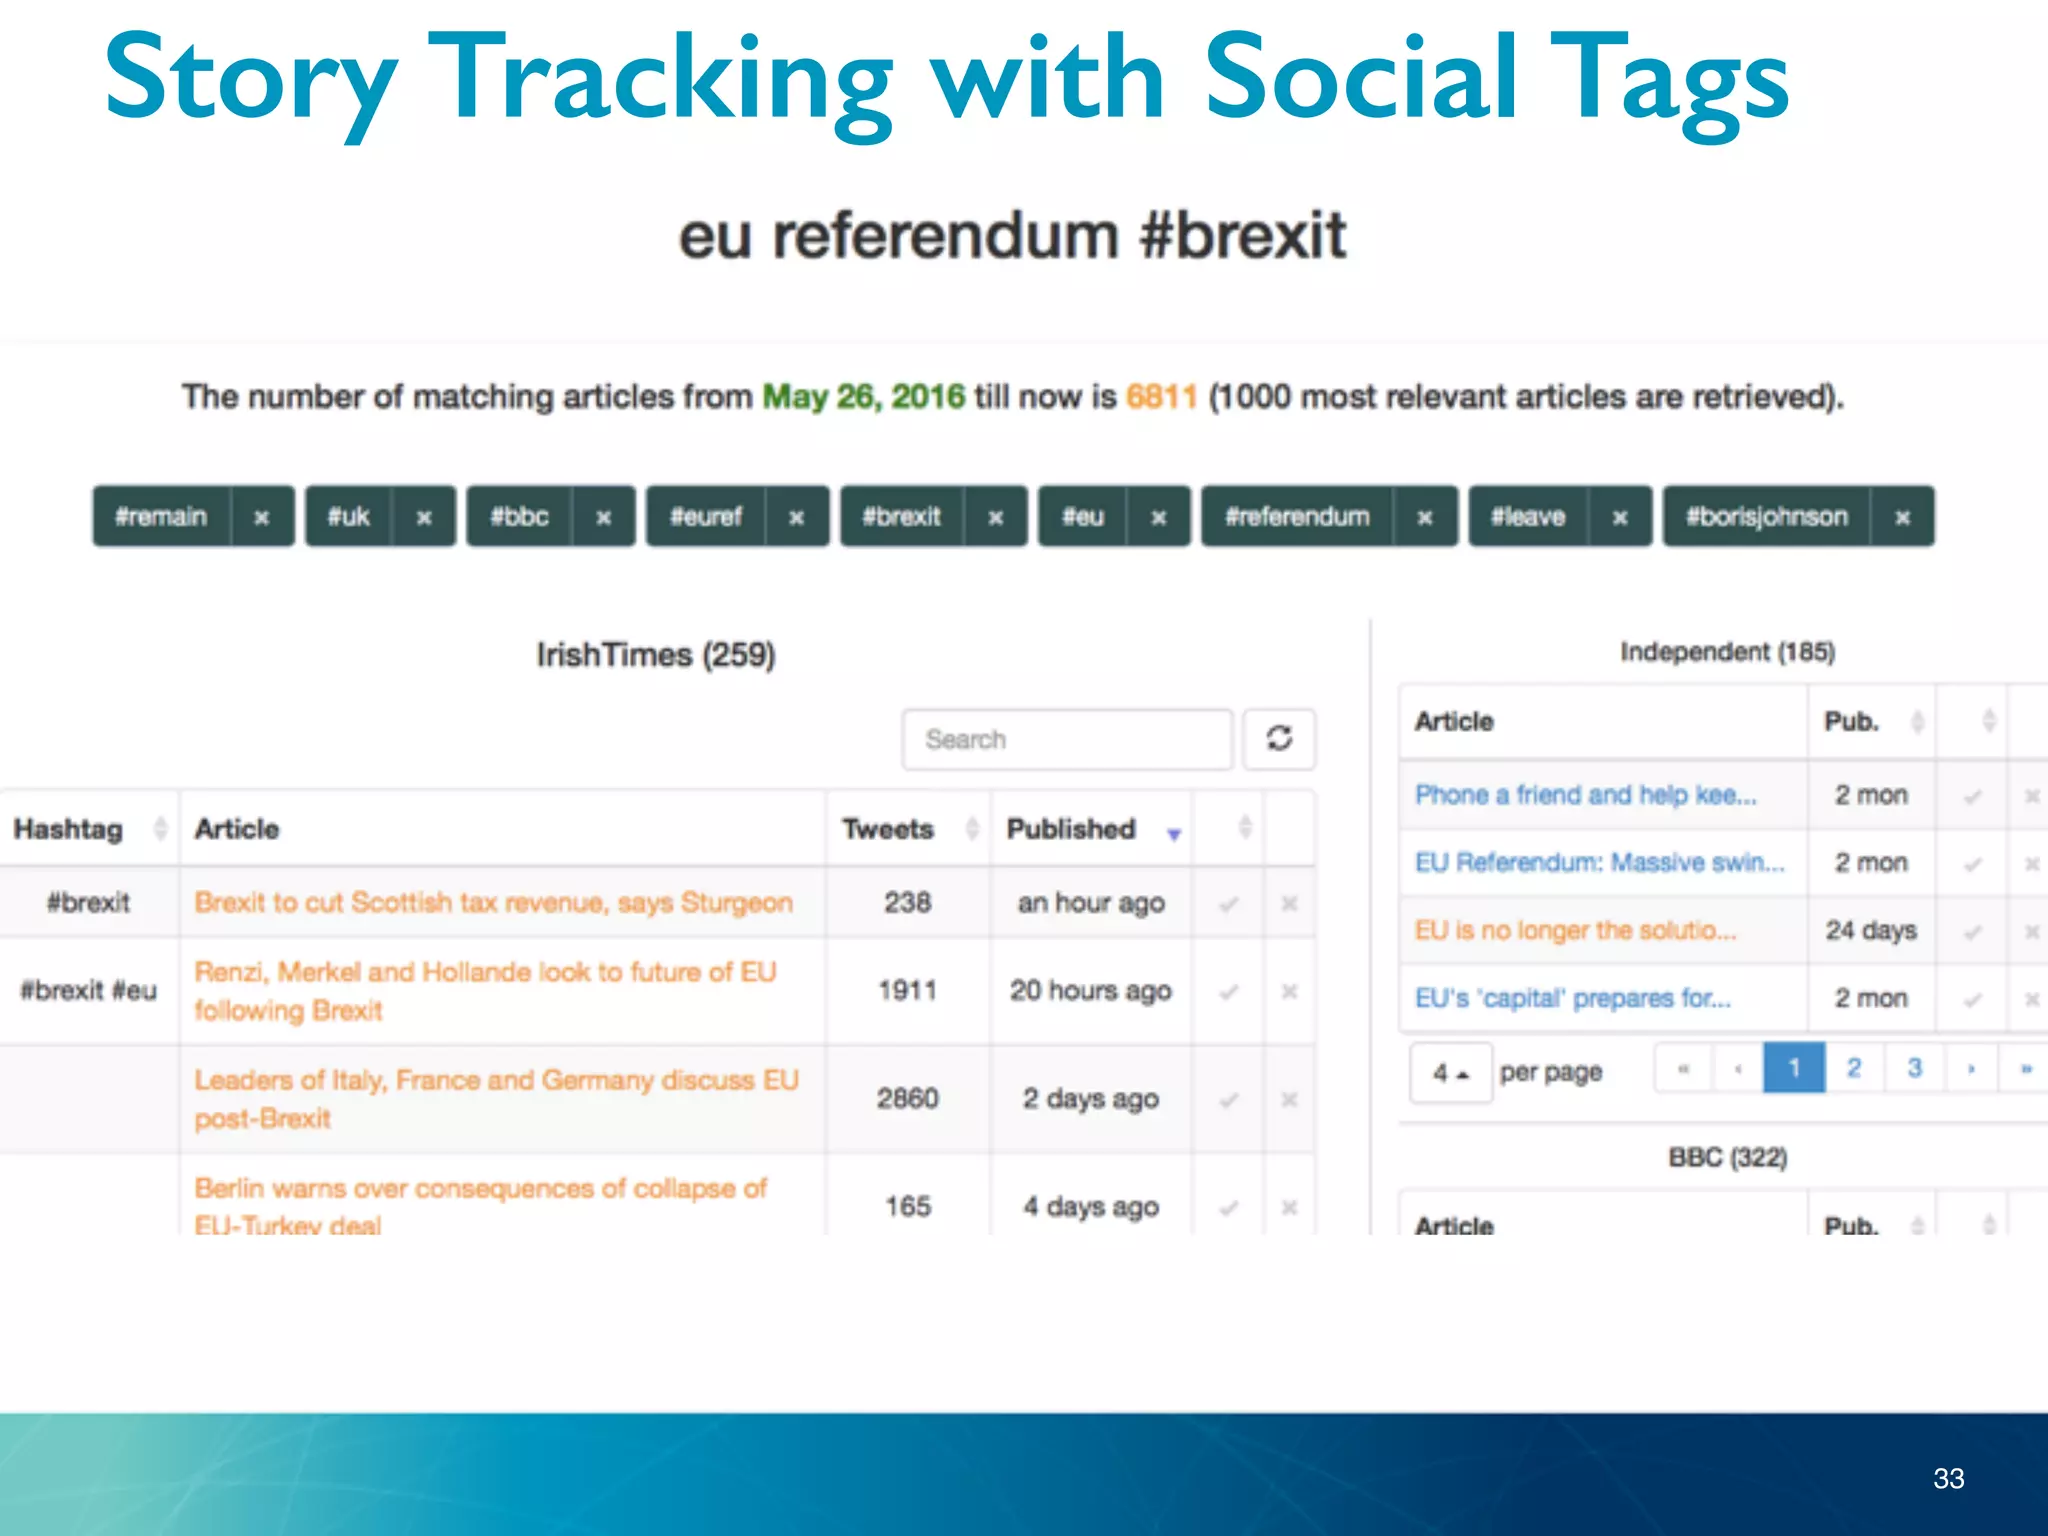Select the #uk hashtag tag
Viewport: 2048px width, 1536px height.
pos(349,517)
